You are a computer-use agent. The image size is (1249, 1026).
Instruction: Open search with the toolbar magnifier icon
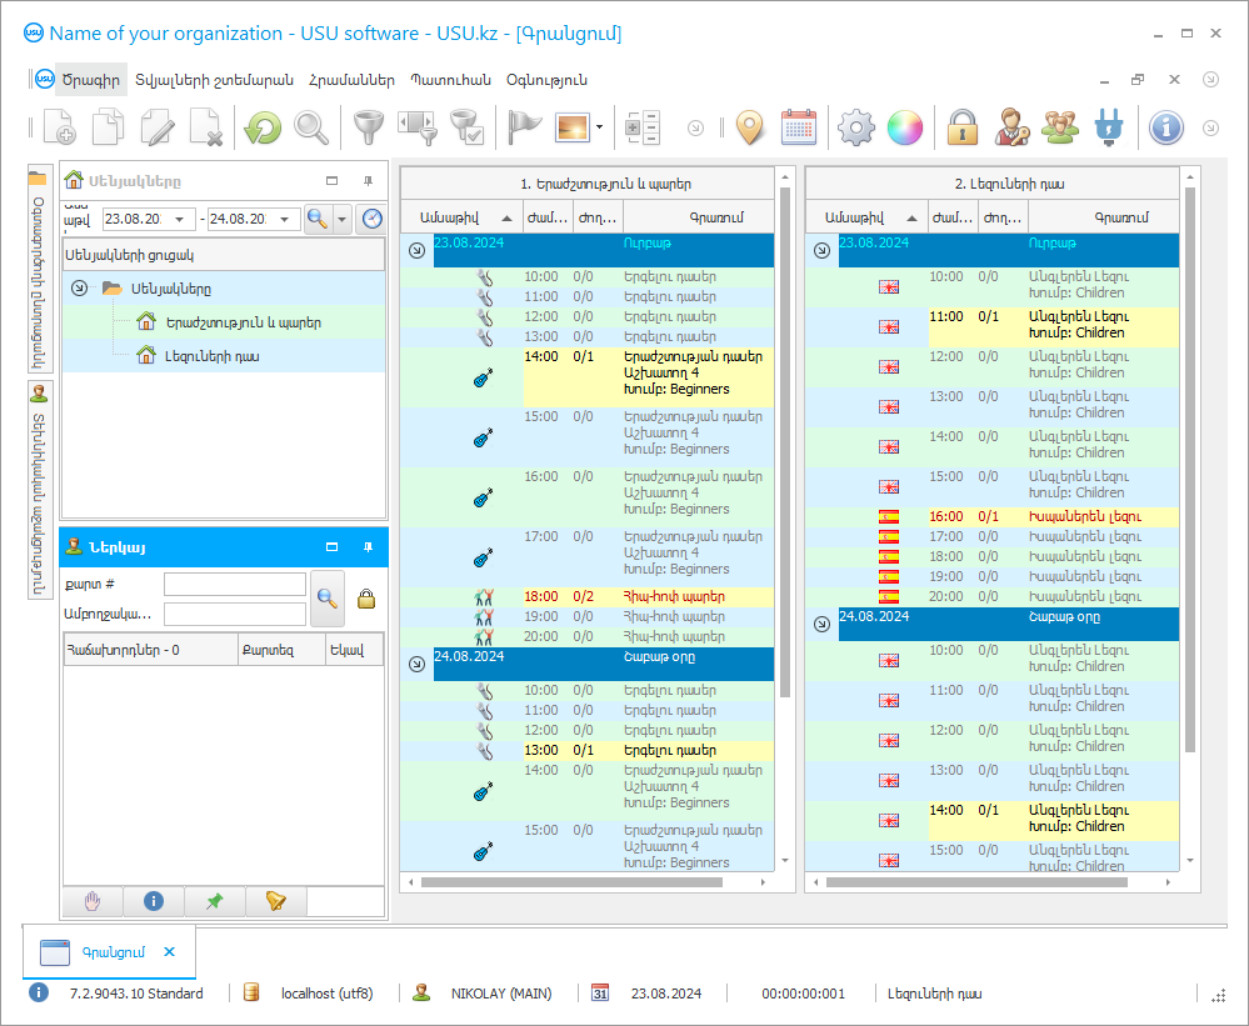(311, 127)
